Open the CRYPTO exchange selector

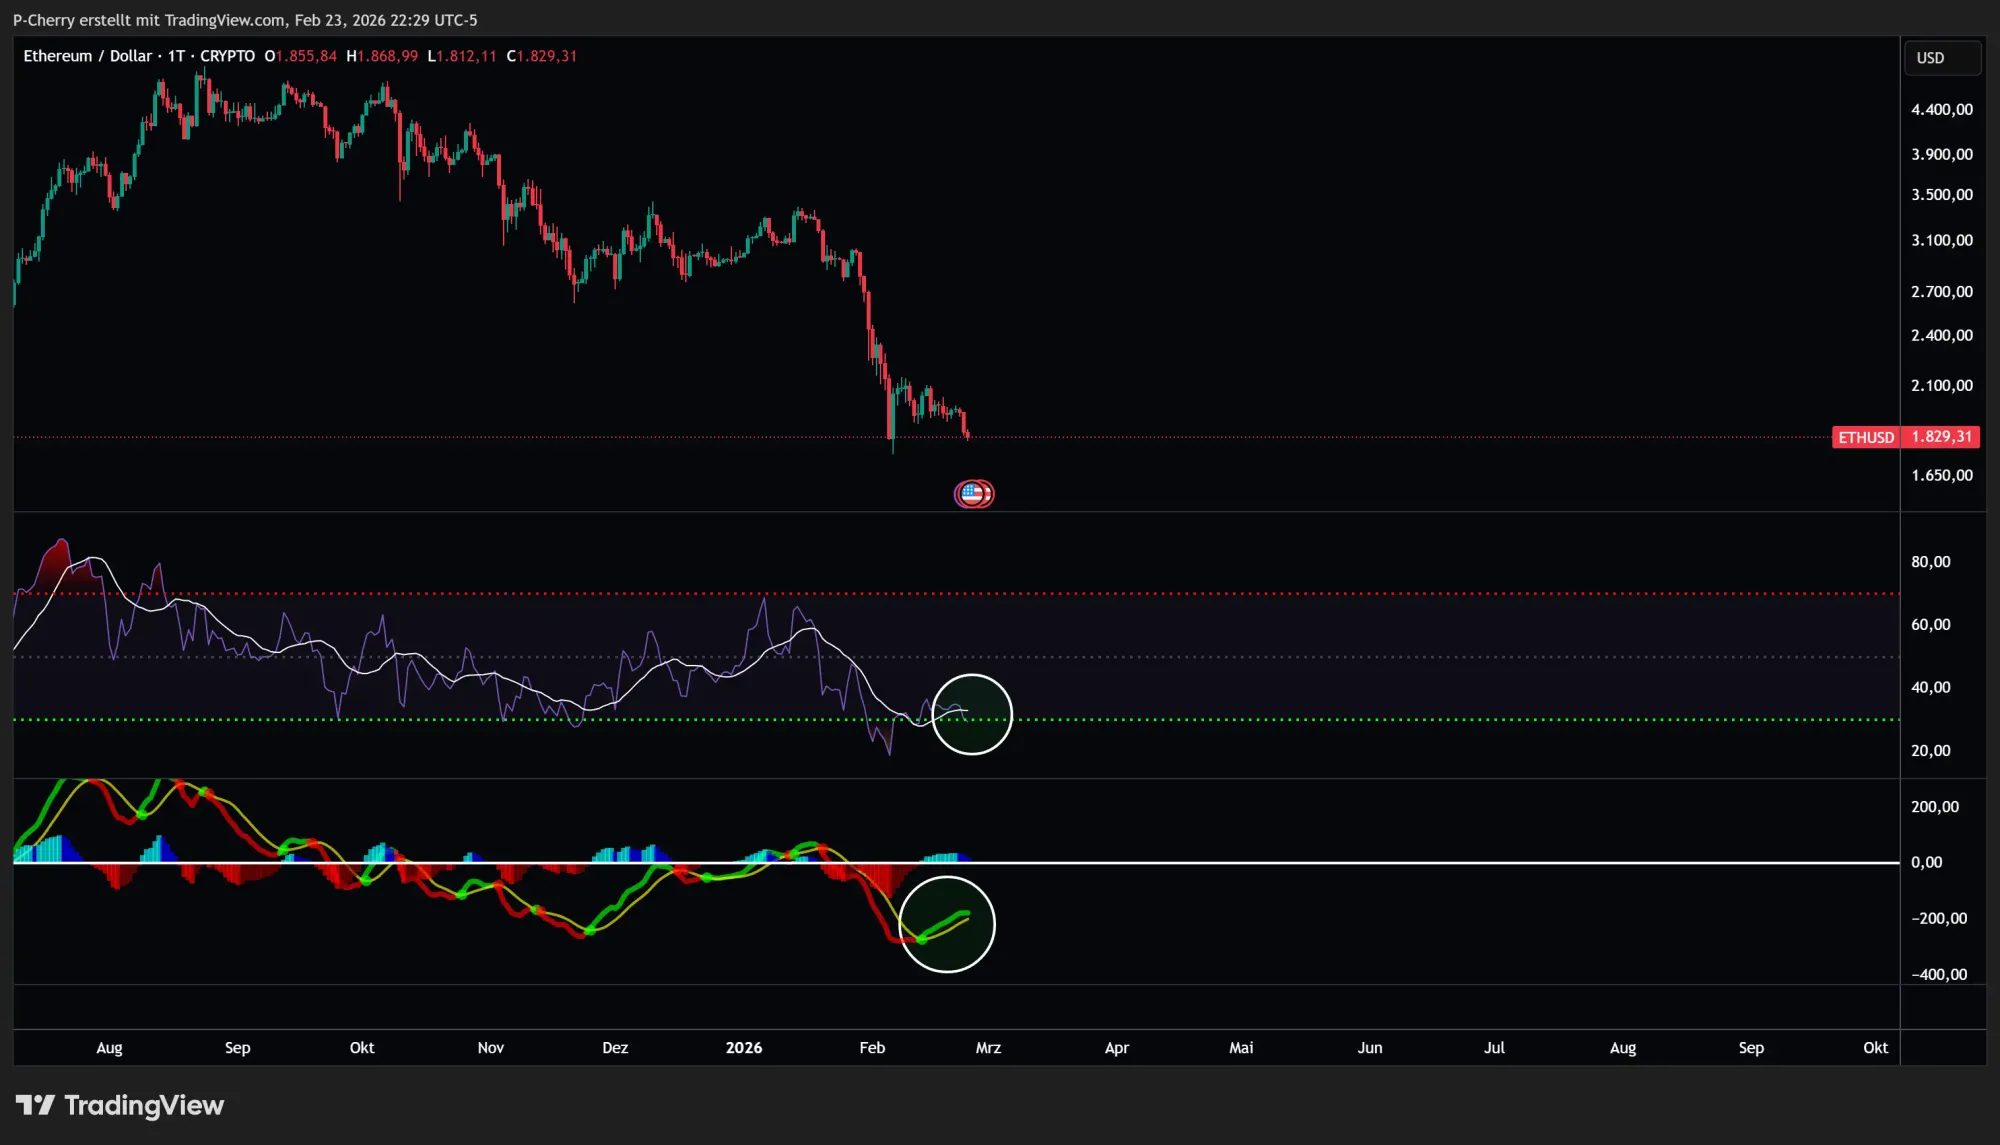pyautogui.click(x=227, y=56)
